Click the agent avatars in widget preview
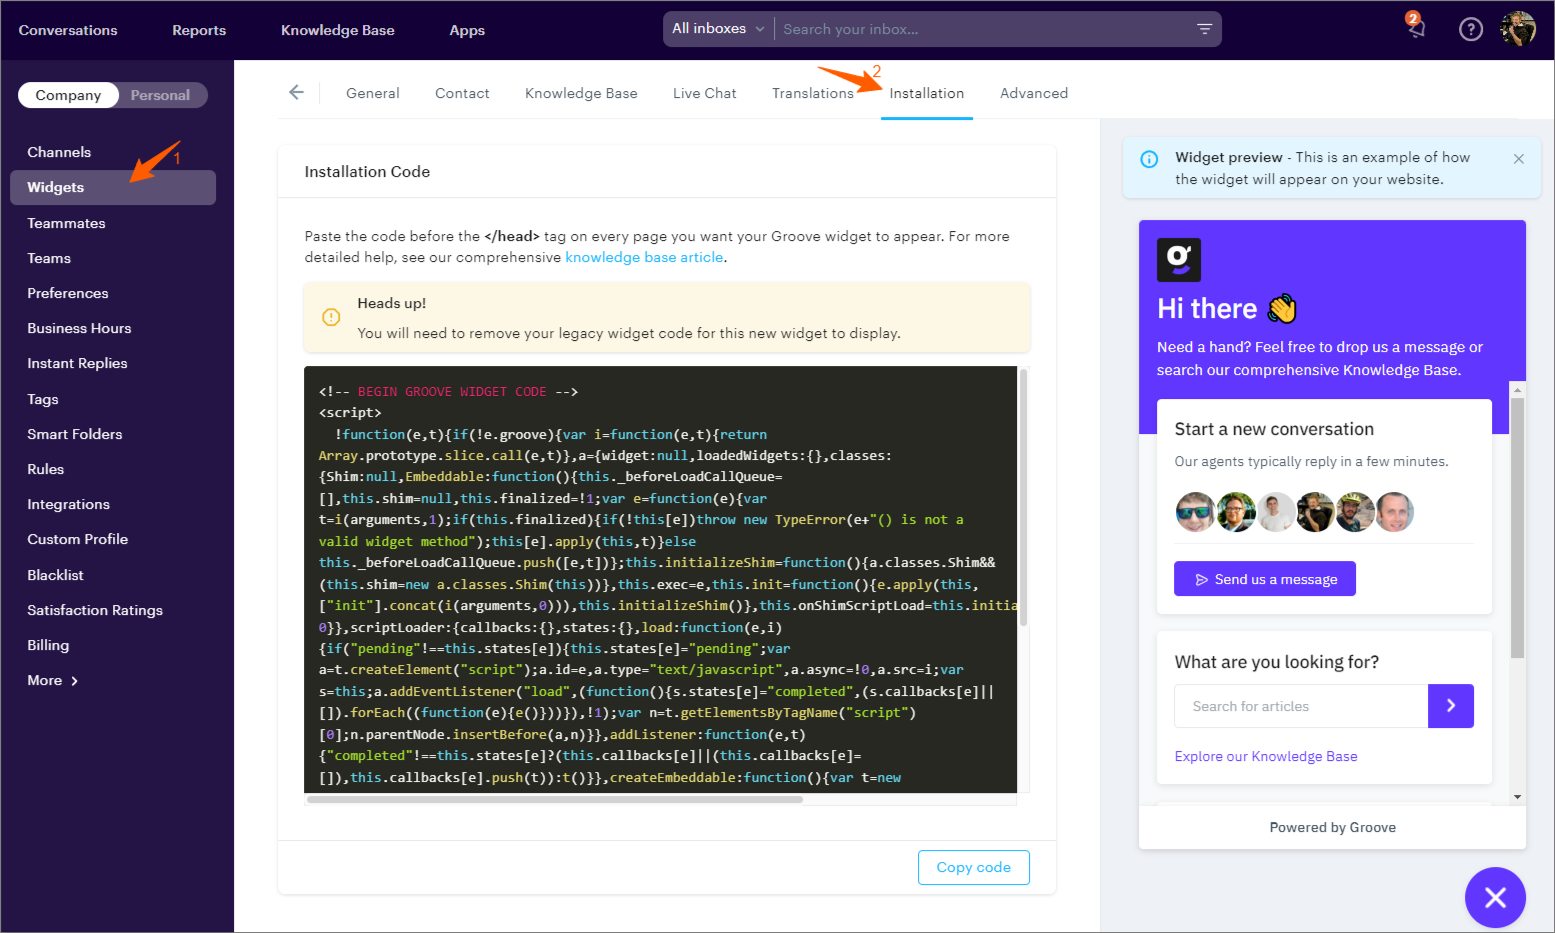The height and width of the screenshot is (933, 1555). (x=1294, y=512)
